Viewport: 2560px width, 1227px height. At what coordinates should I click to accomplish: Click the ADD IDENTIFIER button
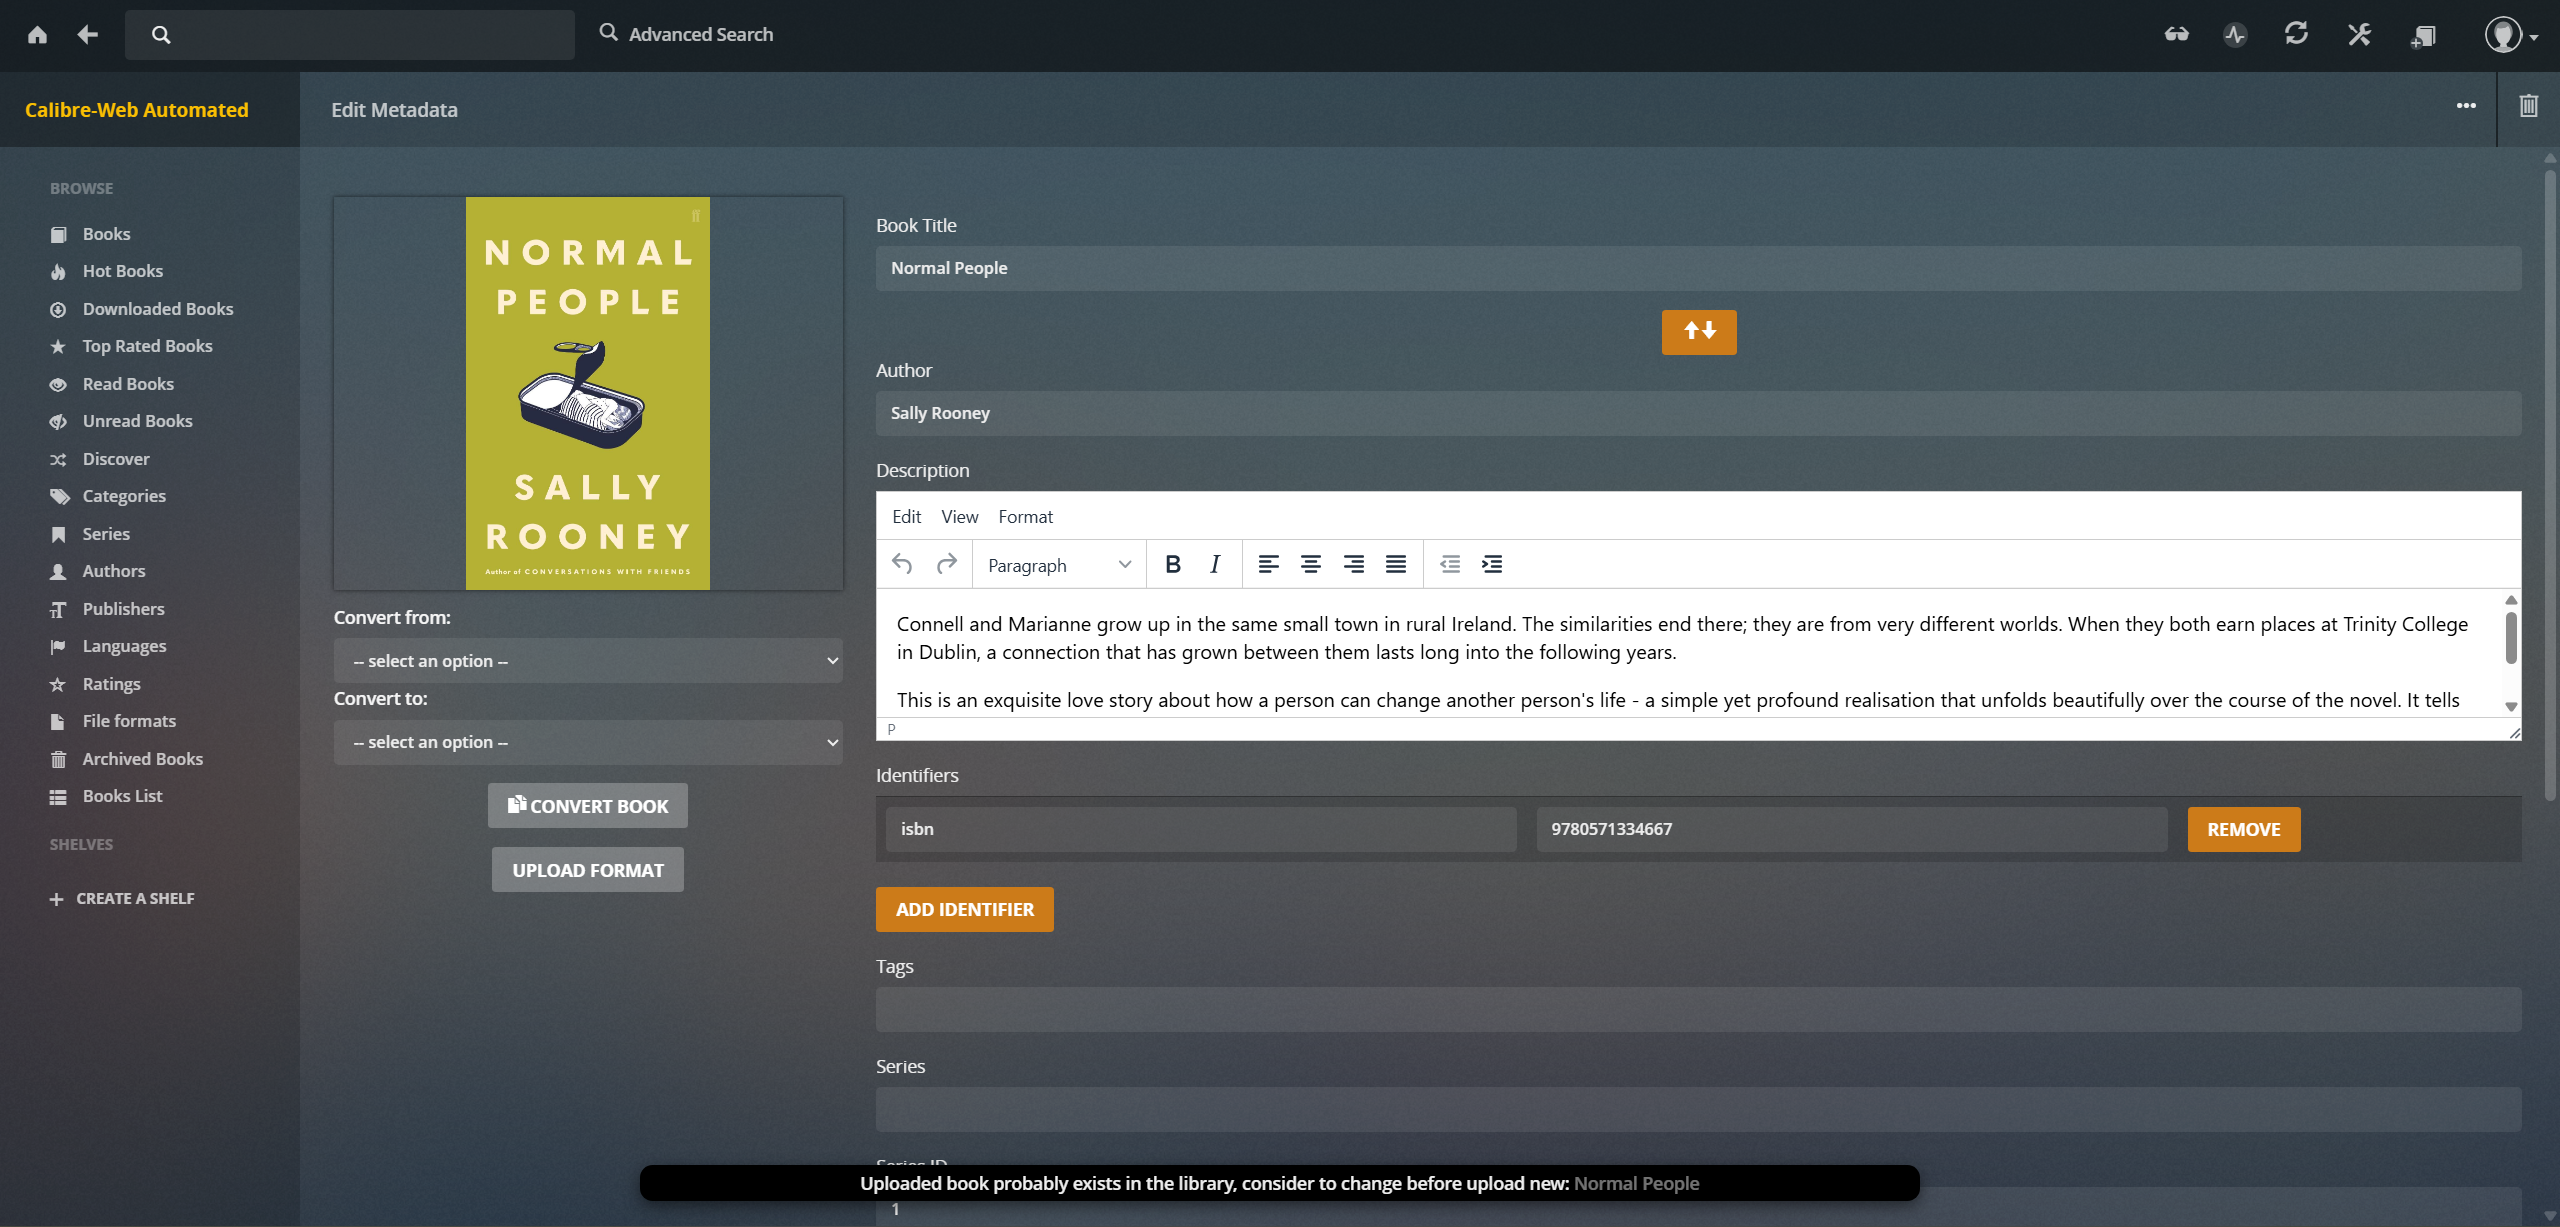tap(964, 909)
